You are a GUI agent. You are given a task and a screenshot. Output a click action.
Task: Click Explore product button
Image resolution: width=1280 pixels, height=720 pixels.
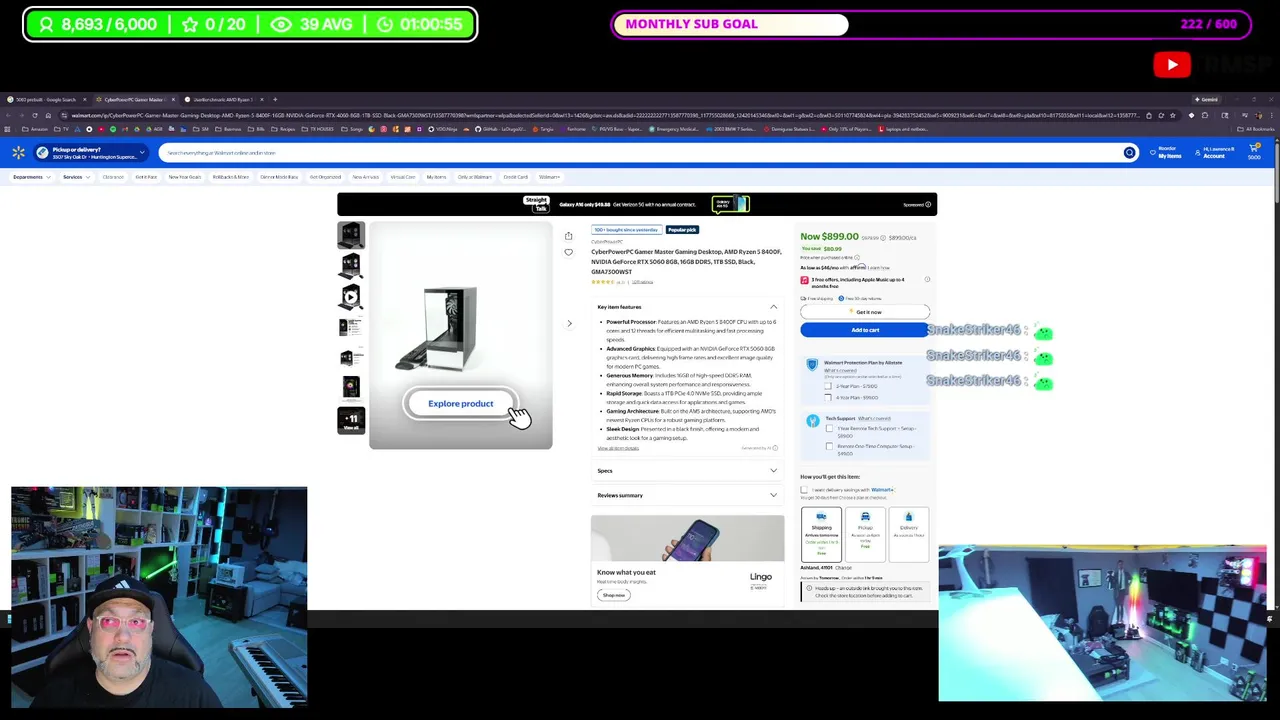[x=460, y=404]
